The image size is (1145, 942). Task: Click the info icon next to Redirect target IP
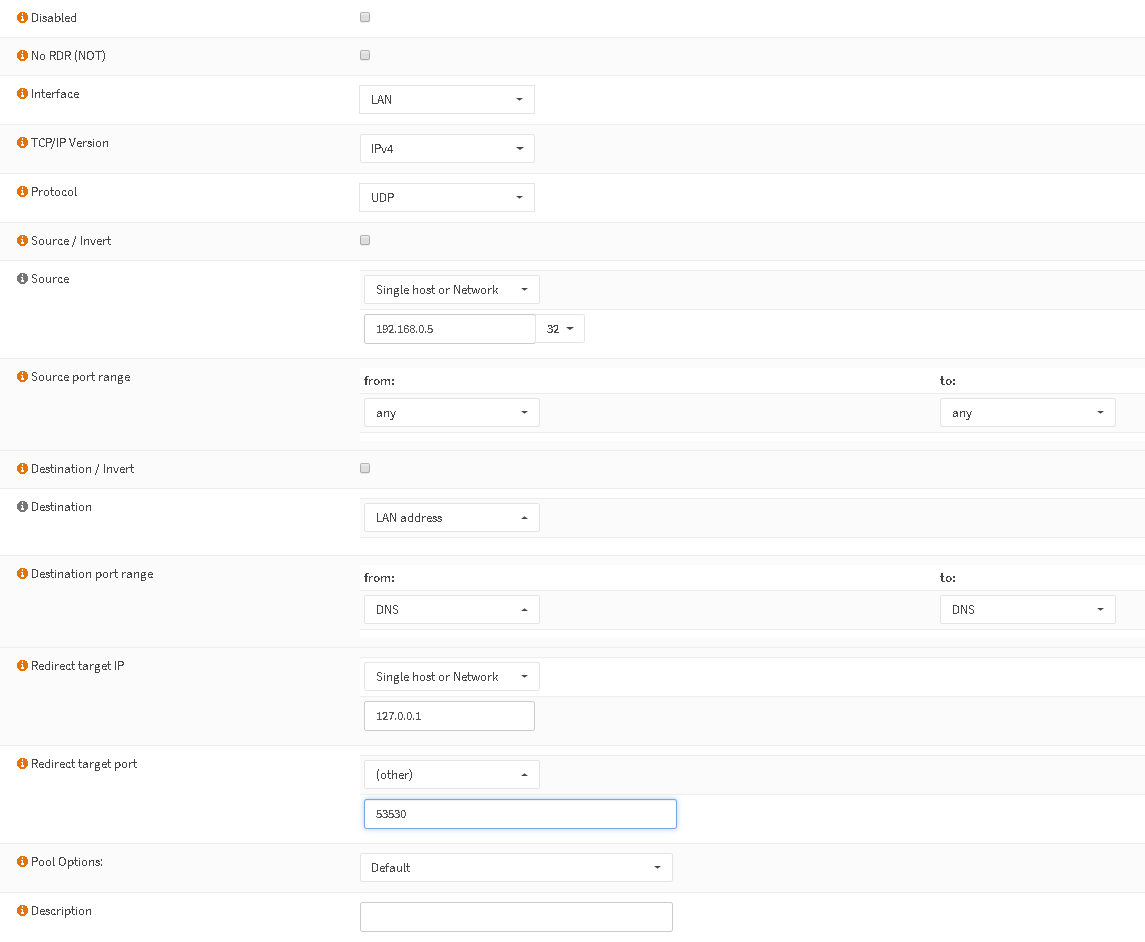click(22, 665)
